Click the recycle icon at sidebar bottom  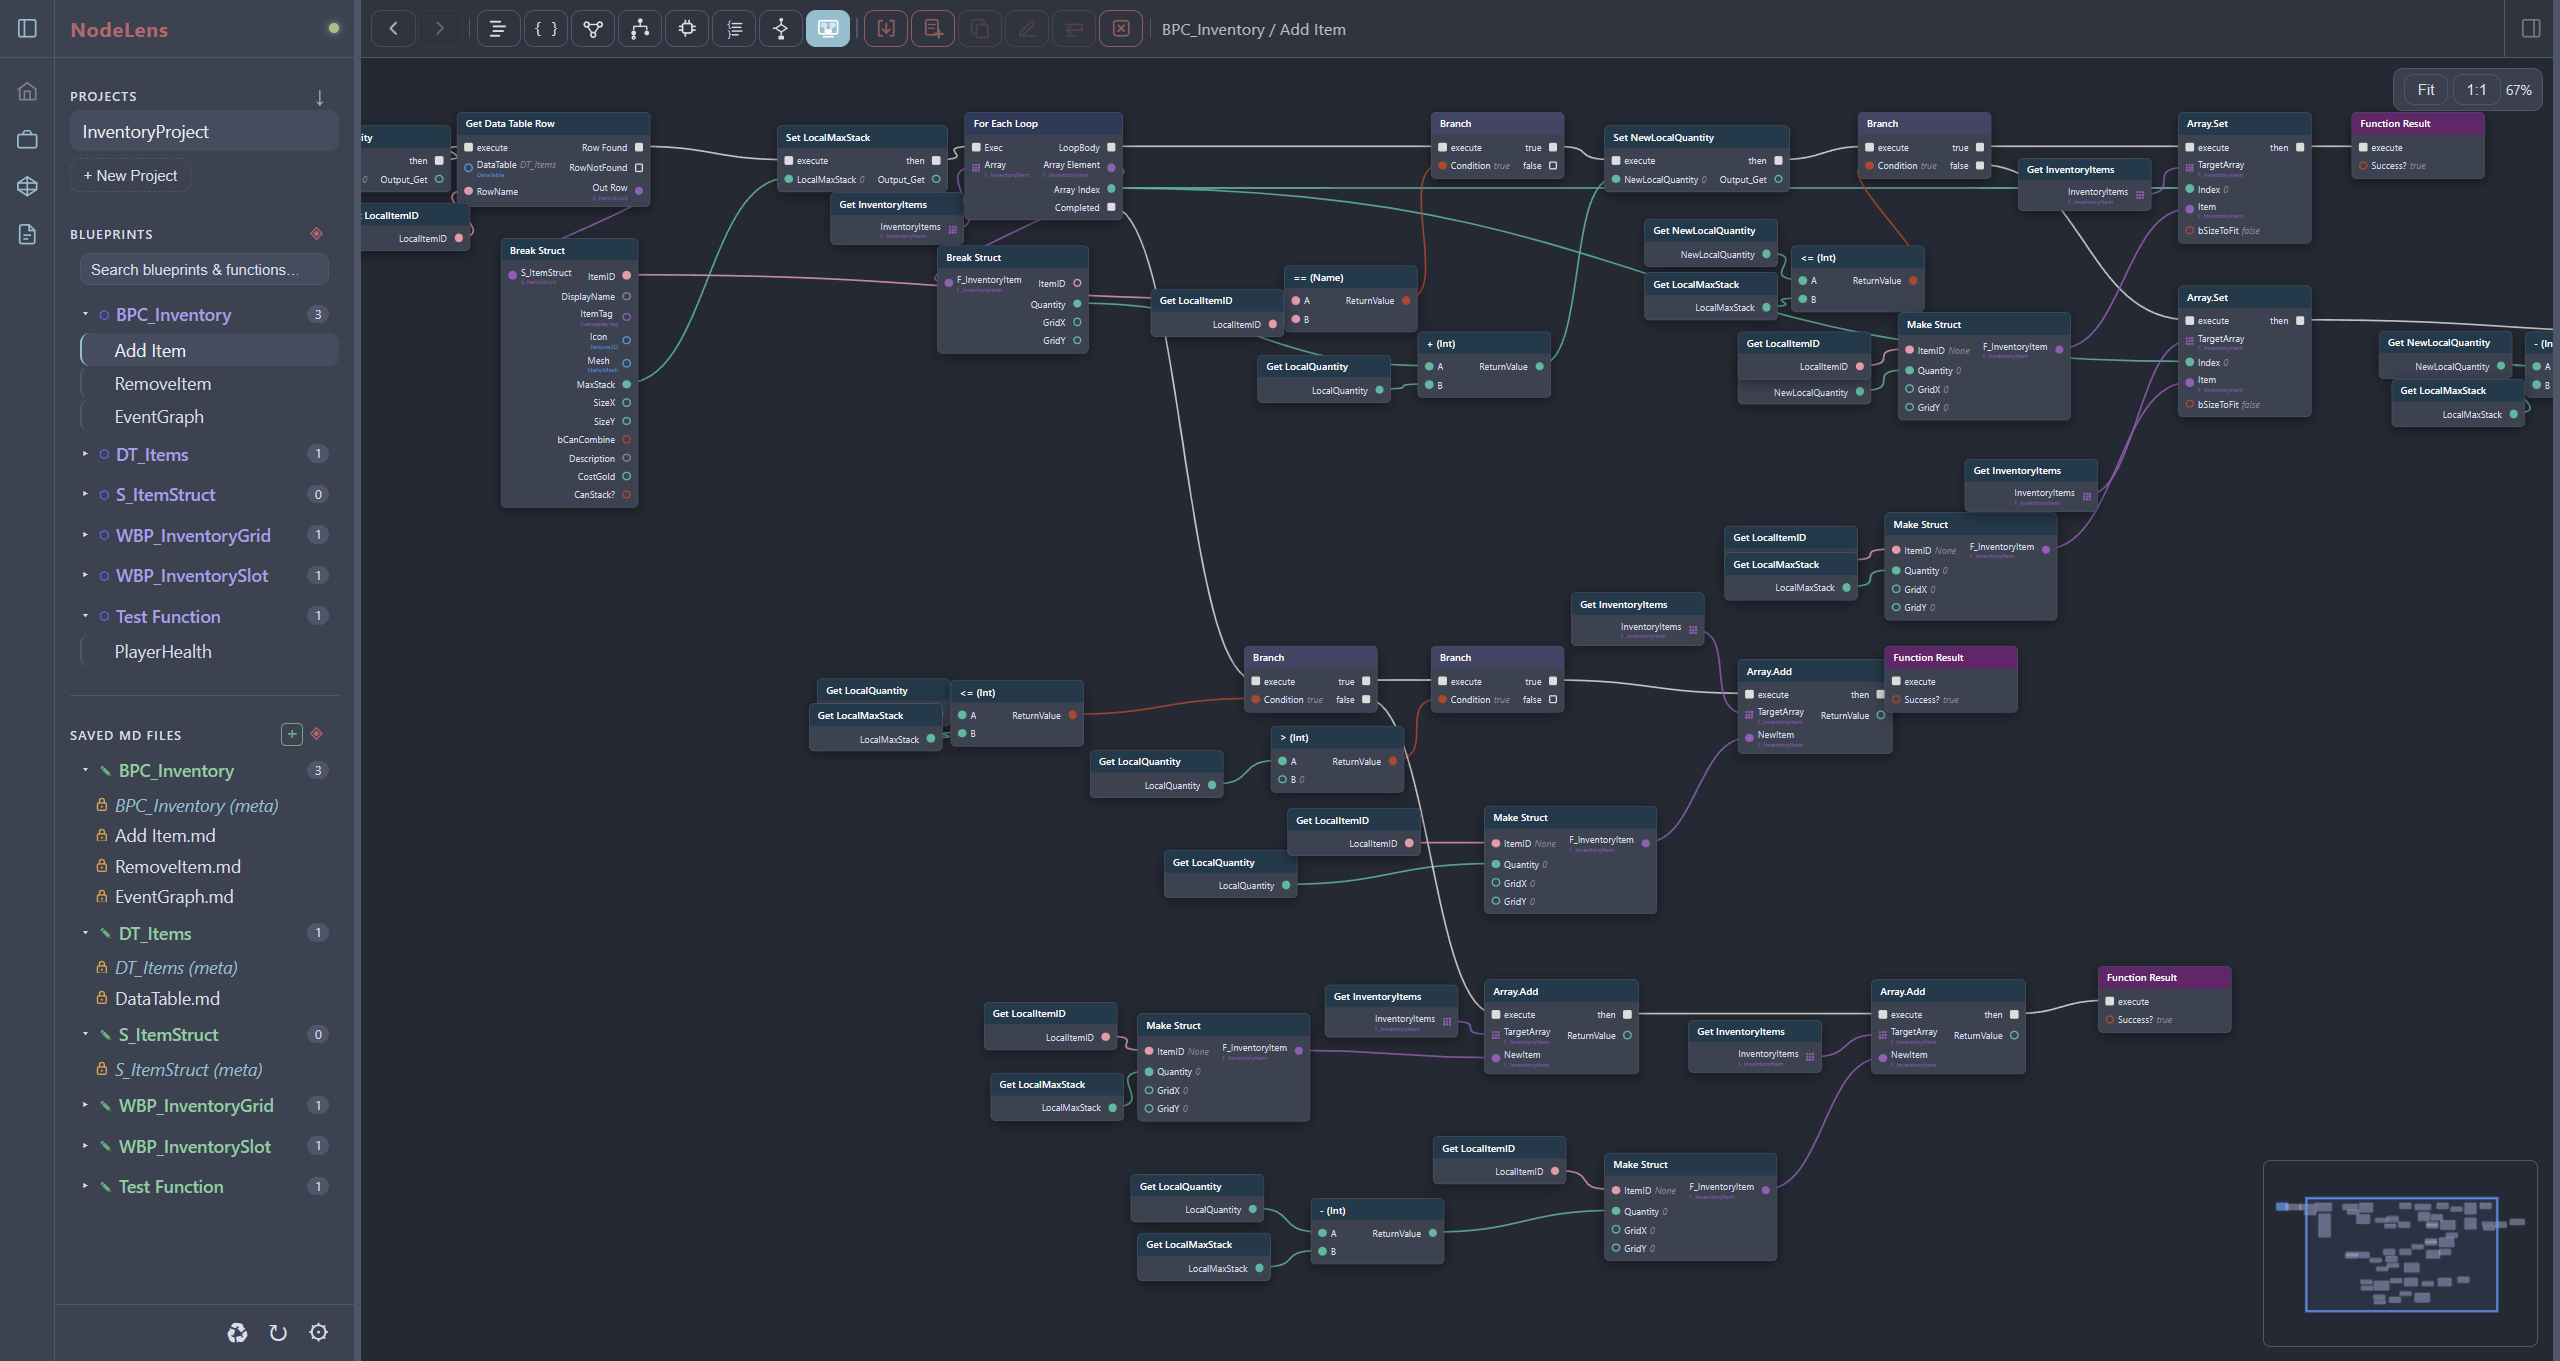click(237, 1332)
